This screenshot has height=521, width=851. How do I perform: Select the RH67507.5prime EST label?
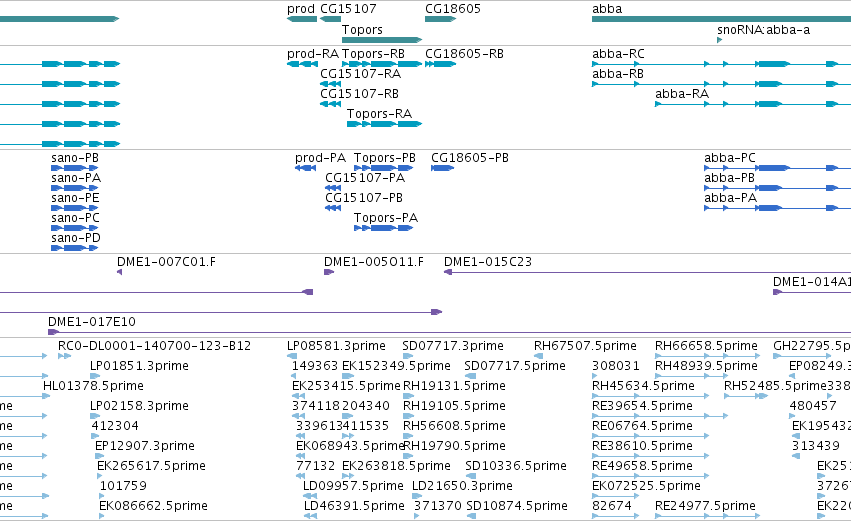(585, 347)
